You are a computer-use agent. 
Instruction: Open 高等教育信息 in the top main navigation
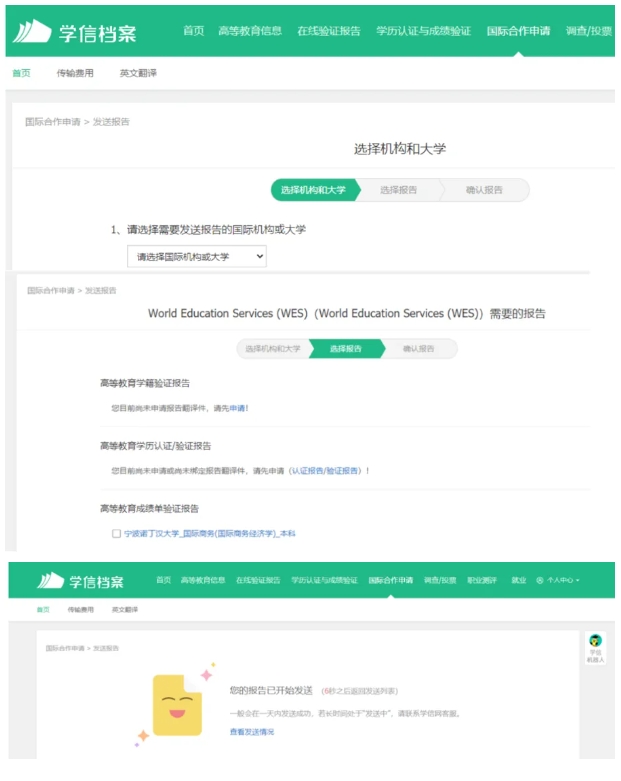250,31
